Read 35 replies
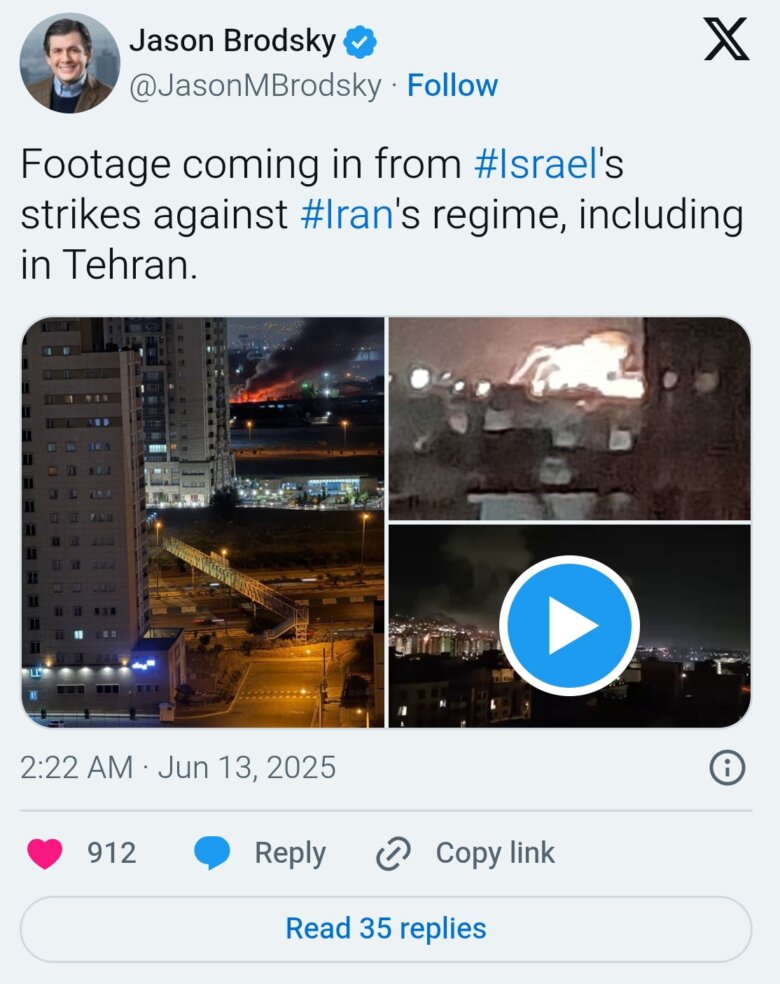780x984 pixels. 386,929
